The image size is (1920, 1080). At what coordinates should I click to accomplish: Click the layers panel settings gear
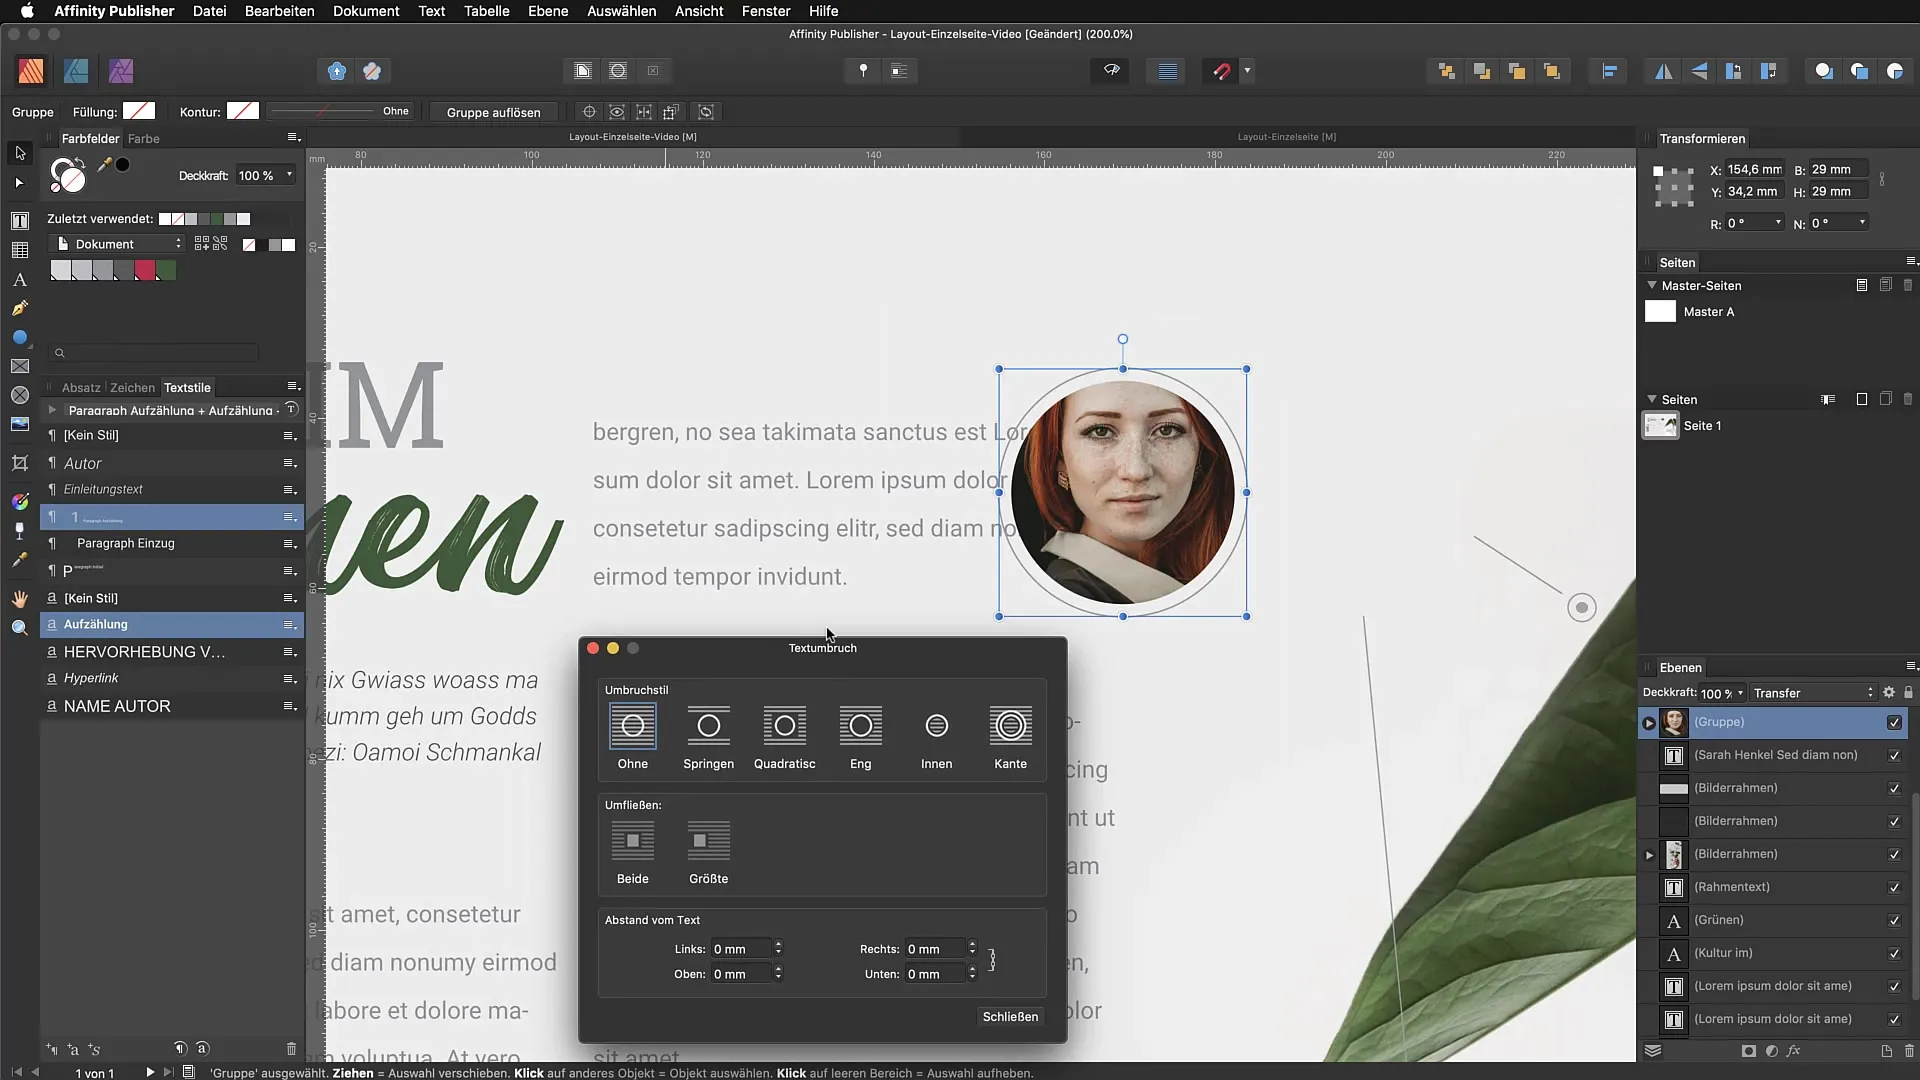pos(1889,692)
